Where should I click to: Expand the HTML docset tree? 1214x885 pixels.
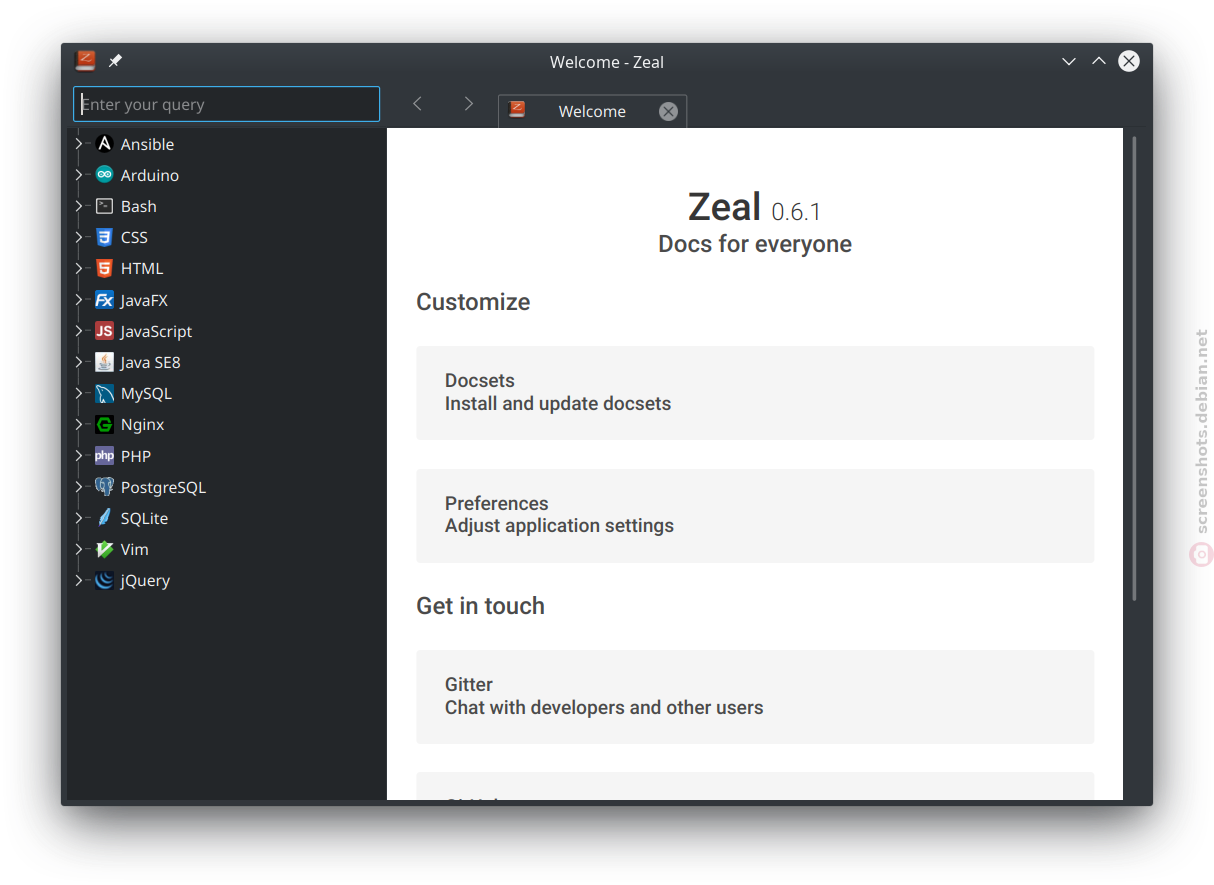point(79,268)
